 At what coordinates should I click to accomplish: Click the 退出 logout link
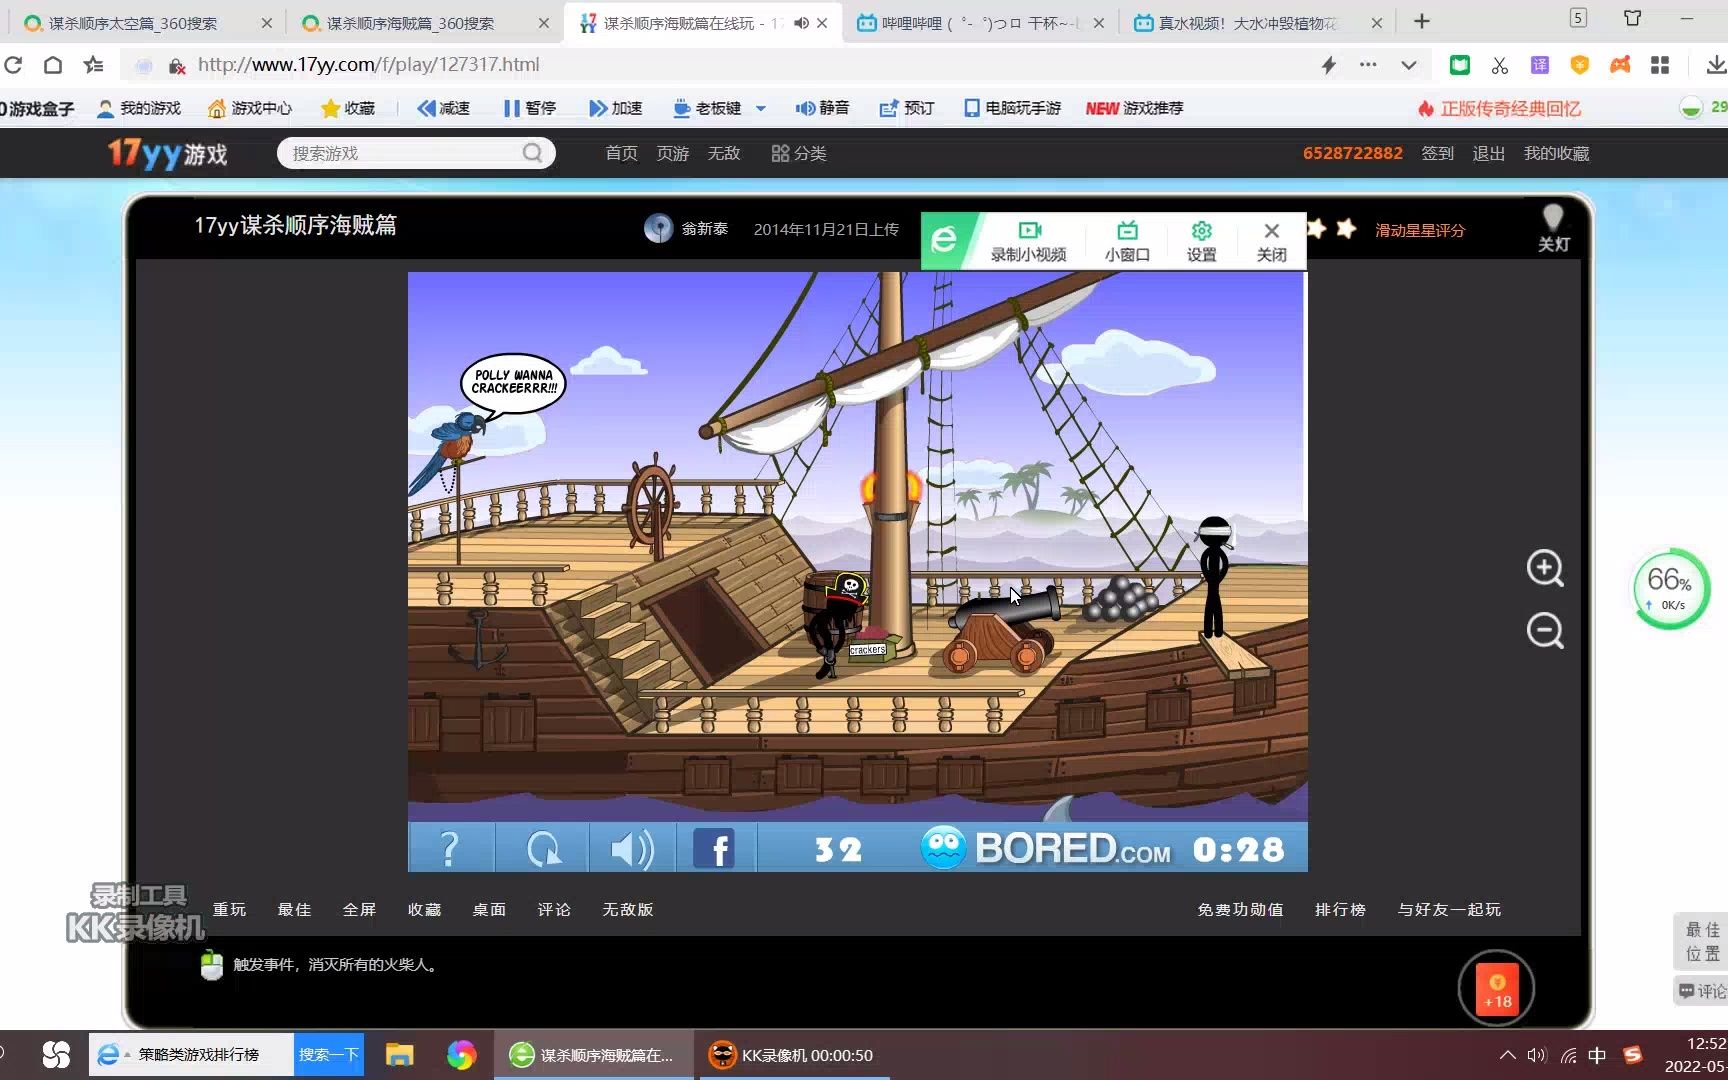tap(1488, 153)
